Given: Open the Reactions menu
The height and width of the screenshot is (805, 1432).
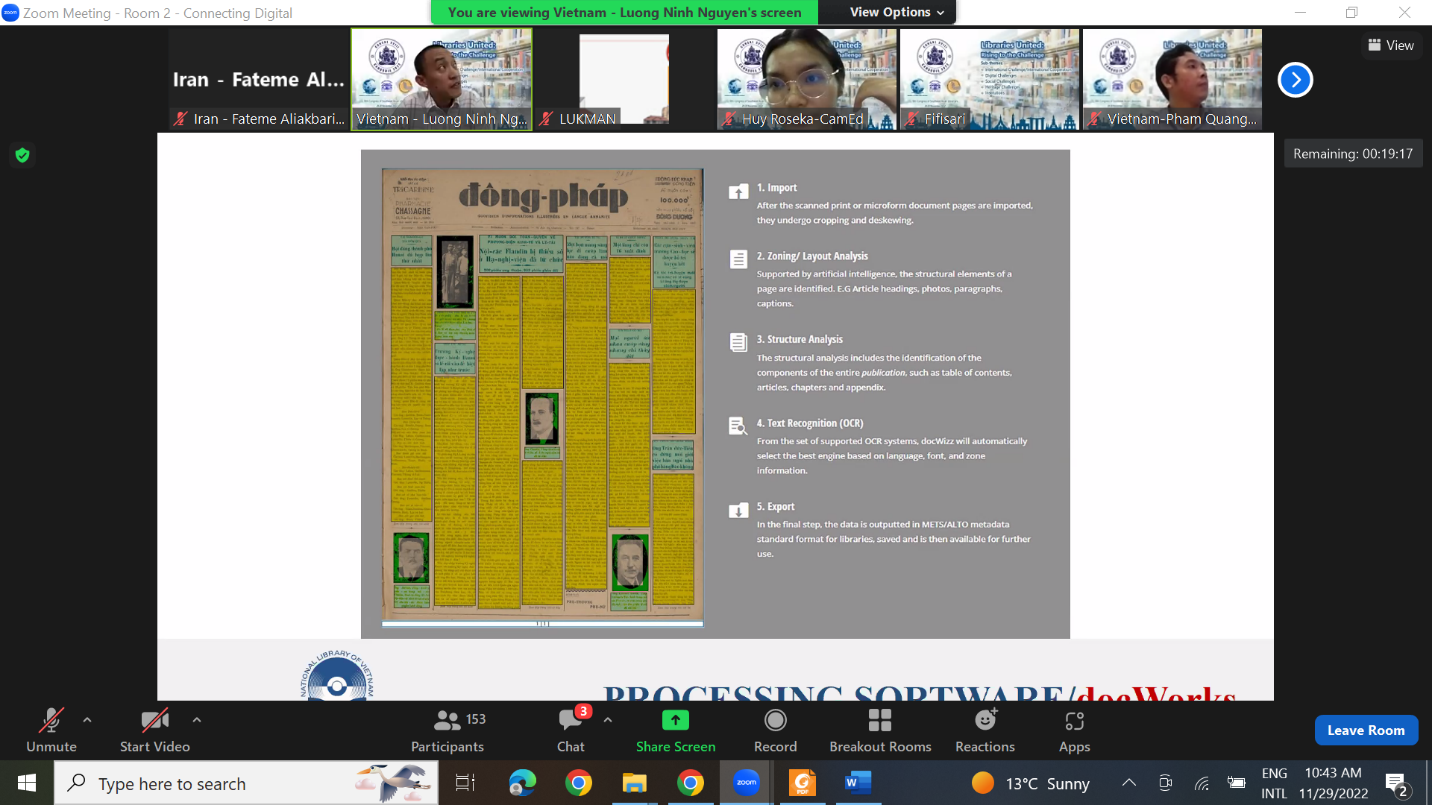Looking at the screenshot, I should click(985, 730).
